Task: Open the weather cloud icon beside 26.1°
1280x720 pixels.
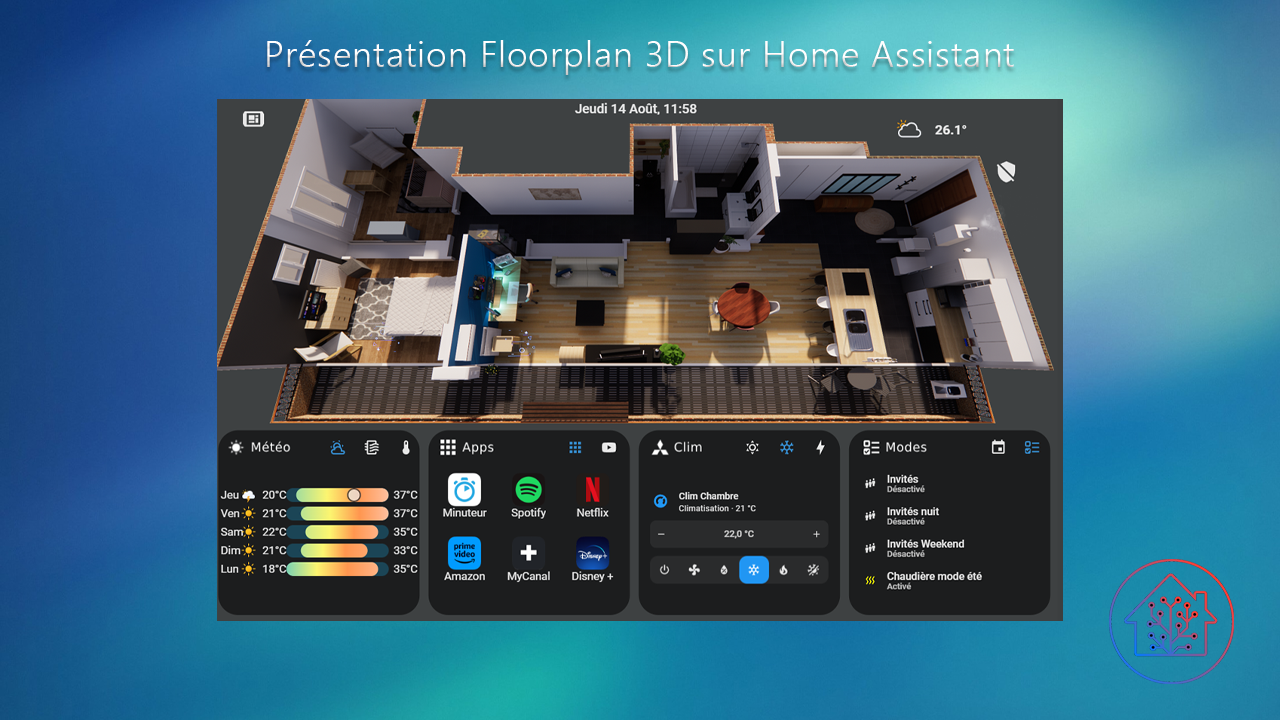Action: point(909,129)
